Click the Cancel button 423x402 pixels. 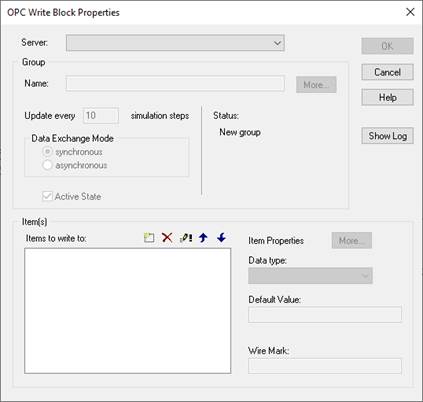pyautogui.click(x=387, y=72)
